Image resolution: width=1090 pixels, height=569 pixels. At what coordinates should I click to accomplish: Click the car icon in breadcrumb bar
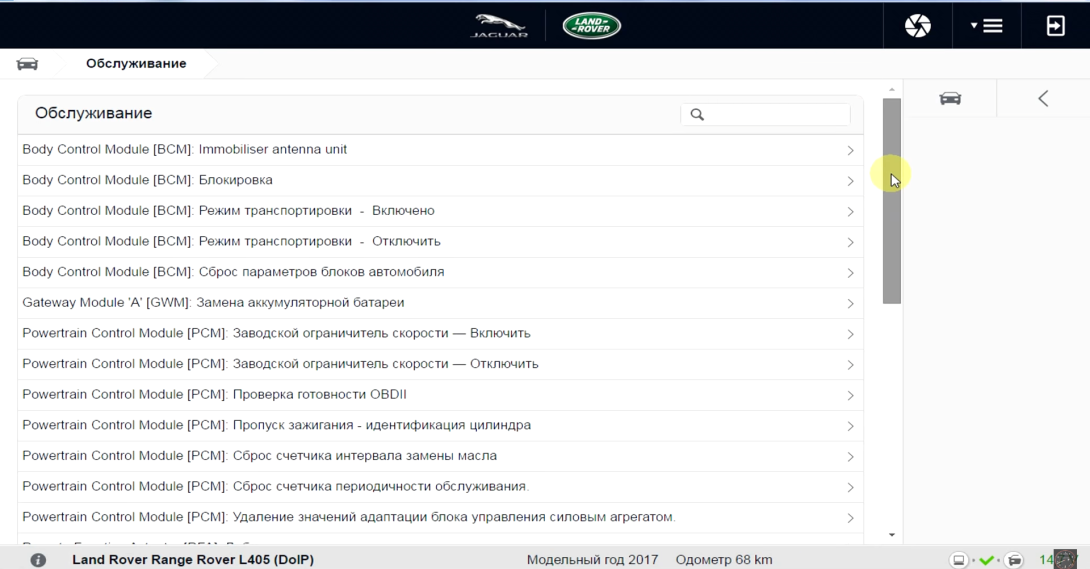[27, 64]
